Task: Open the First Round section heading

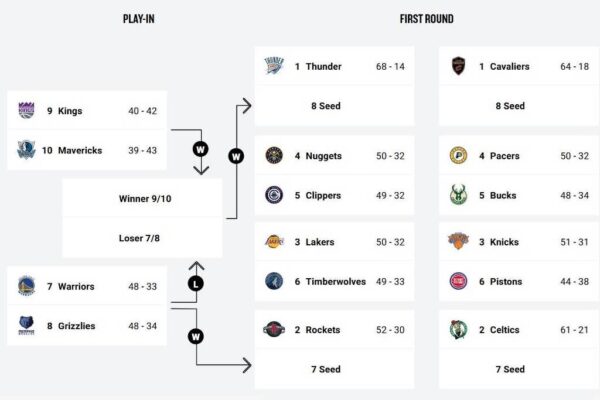Action: coord(425,19)
